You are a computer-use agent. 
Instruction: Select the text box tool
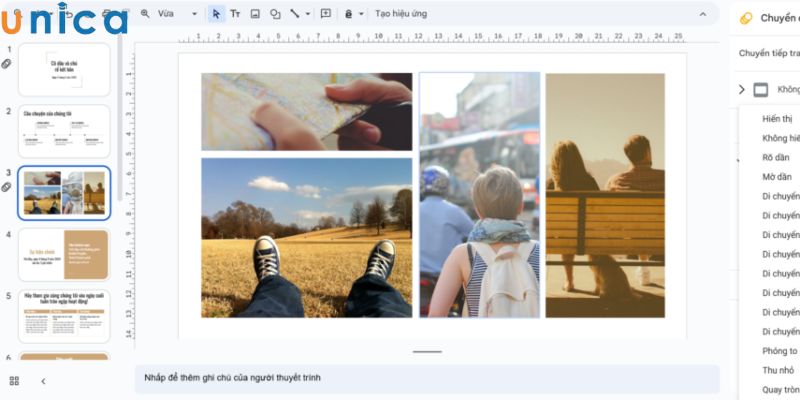coord(235,14)
